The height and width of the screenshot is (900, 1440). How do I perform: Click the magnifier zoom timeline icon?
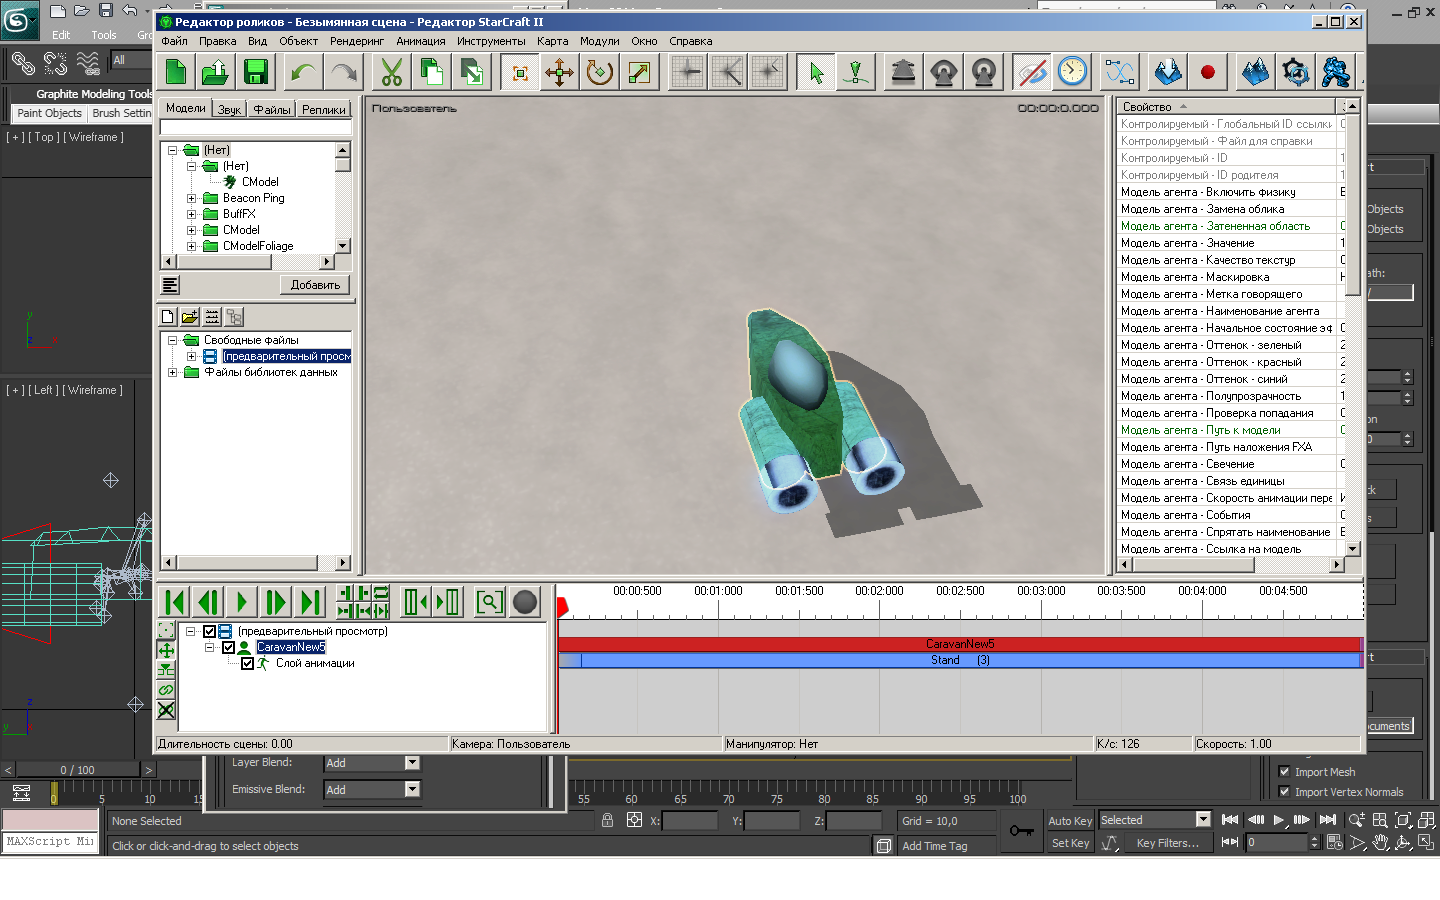click(x=489, y=602)
